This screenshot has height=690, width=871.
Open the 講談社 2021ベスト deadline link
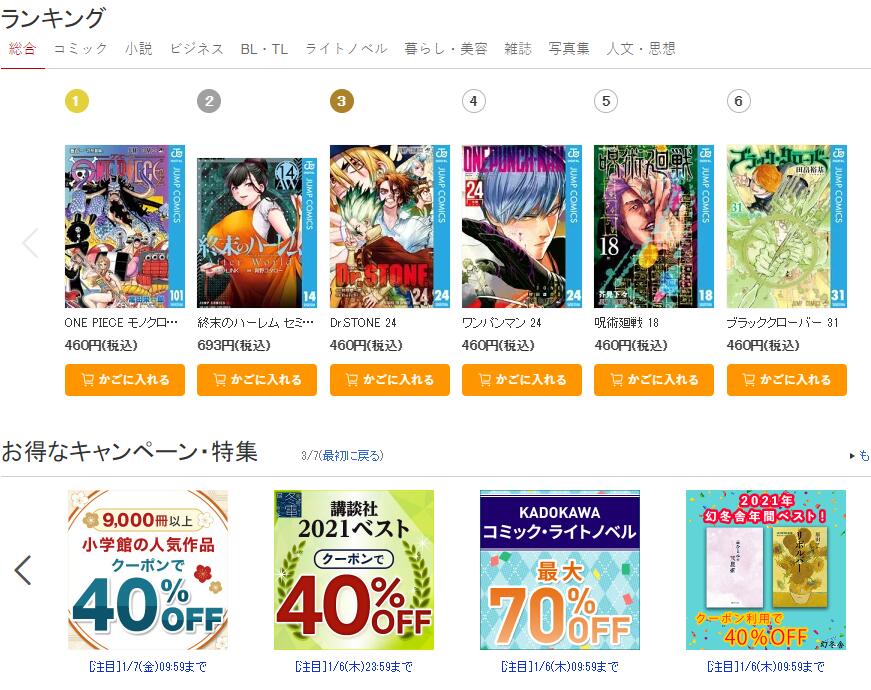[x=354, y=666]
